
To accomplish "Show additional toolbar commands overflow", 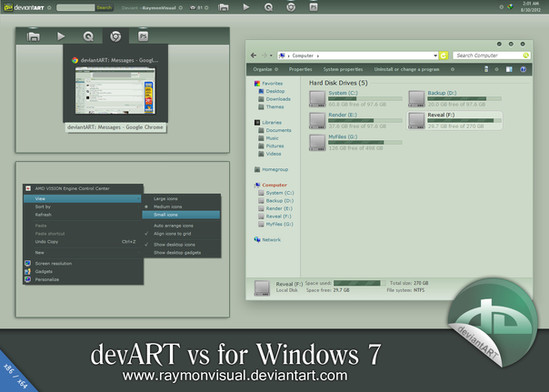I will (x=452, y=69).
